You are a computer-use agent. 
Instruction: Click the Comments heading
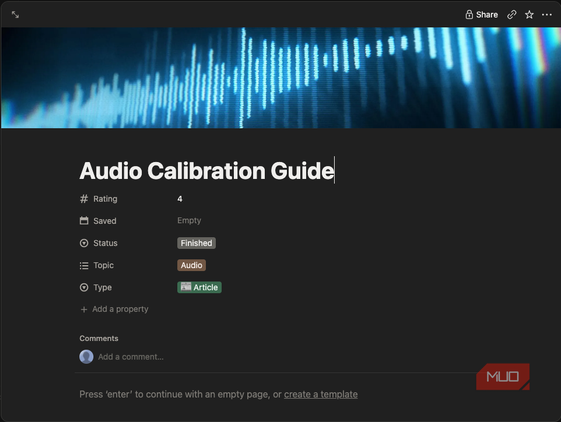click(99, 338)
